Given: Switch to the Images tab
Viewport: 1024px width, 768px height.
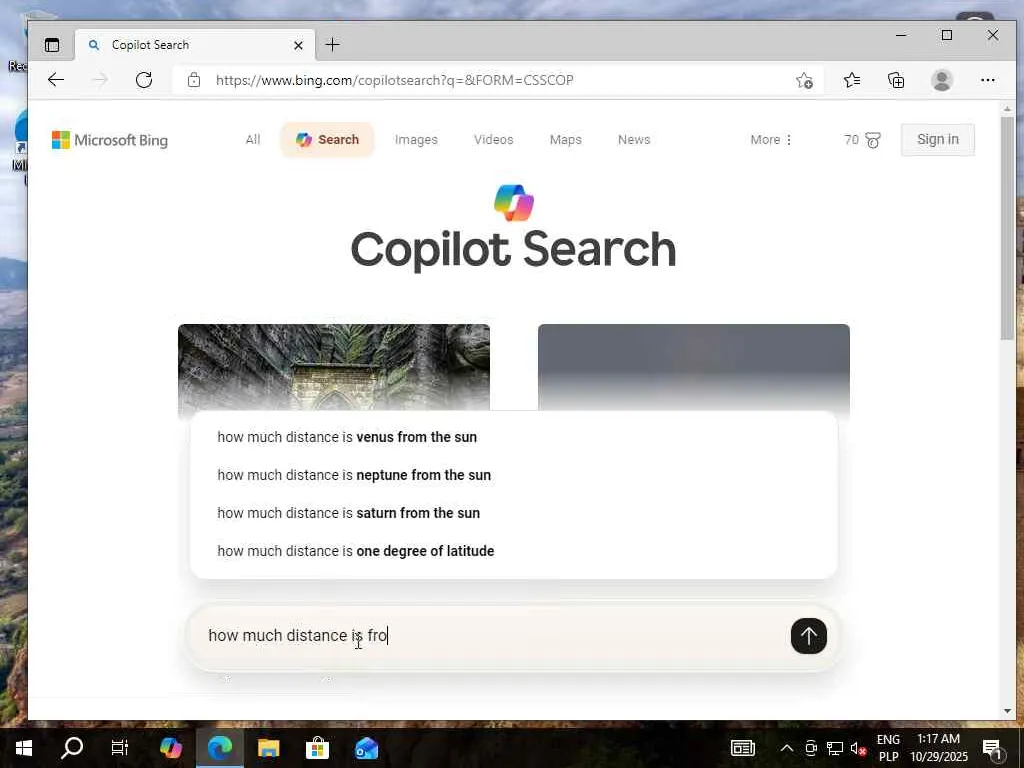Looking at the screenshot, I should click(x=416, y=139).
